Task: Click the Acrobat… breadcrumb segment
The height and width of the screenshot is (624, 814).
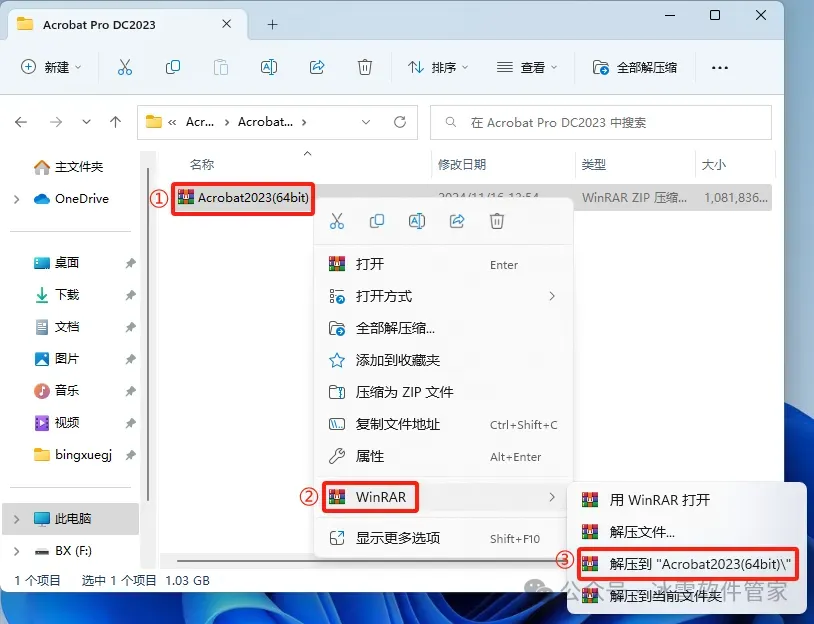Action: 265,122
